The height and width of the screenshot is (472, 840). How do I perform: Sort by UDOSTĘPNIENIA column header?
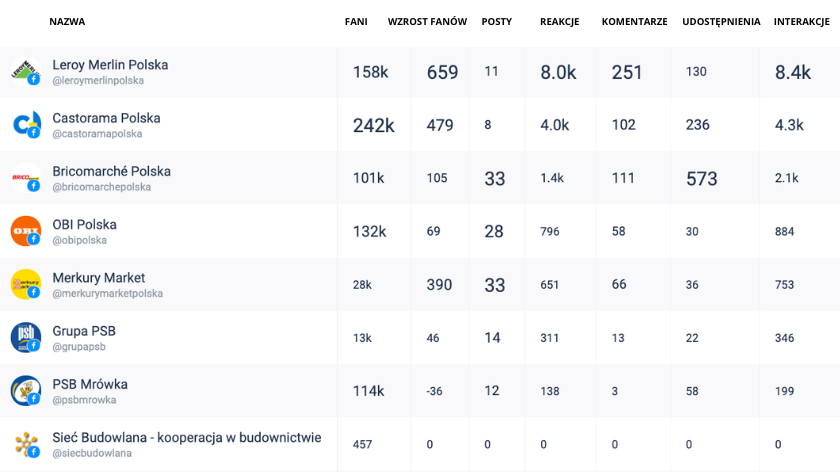[721, 21]
